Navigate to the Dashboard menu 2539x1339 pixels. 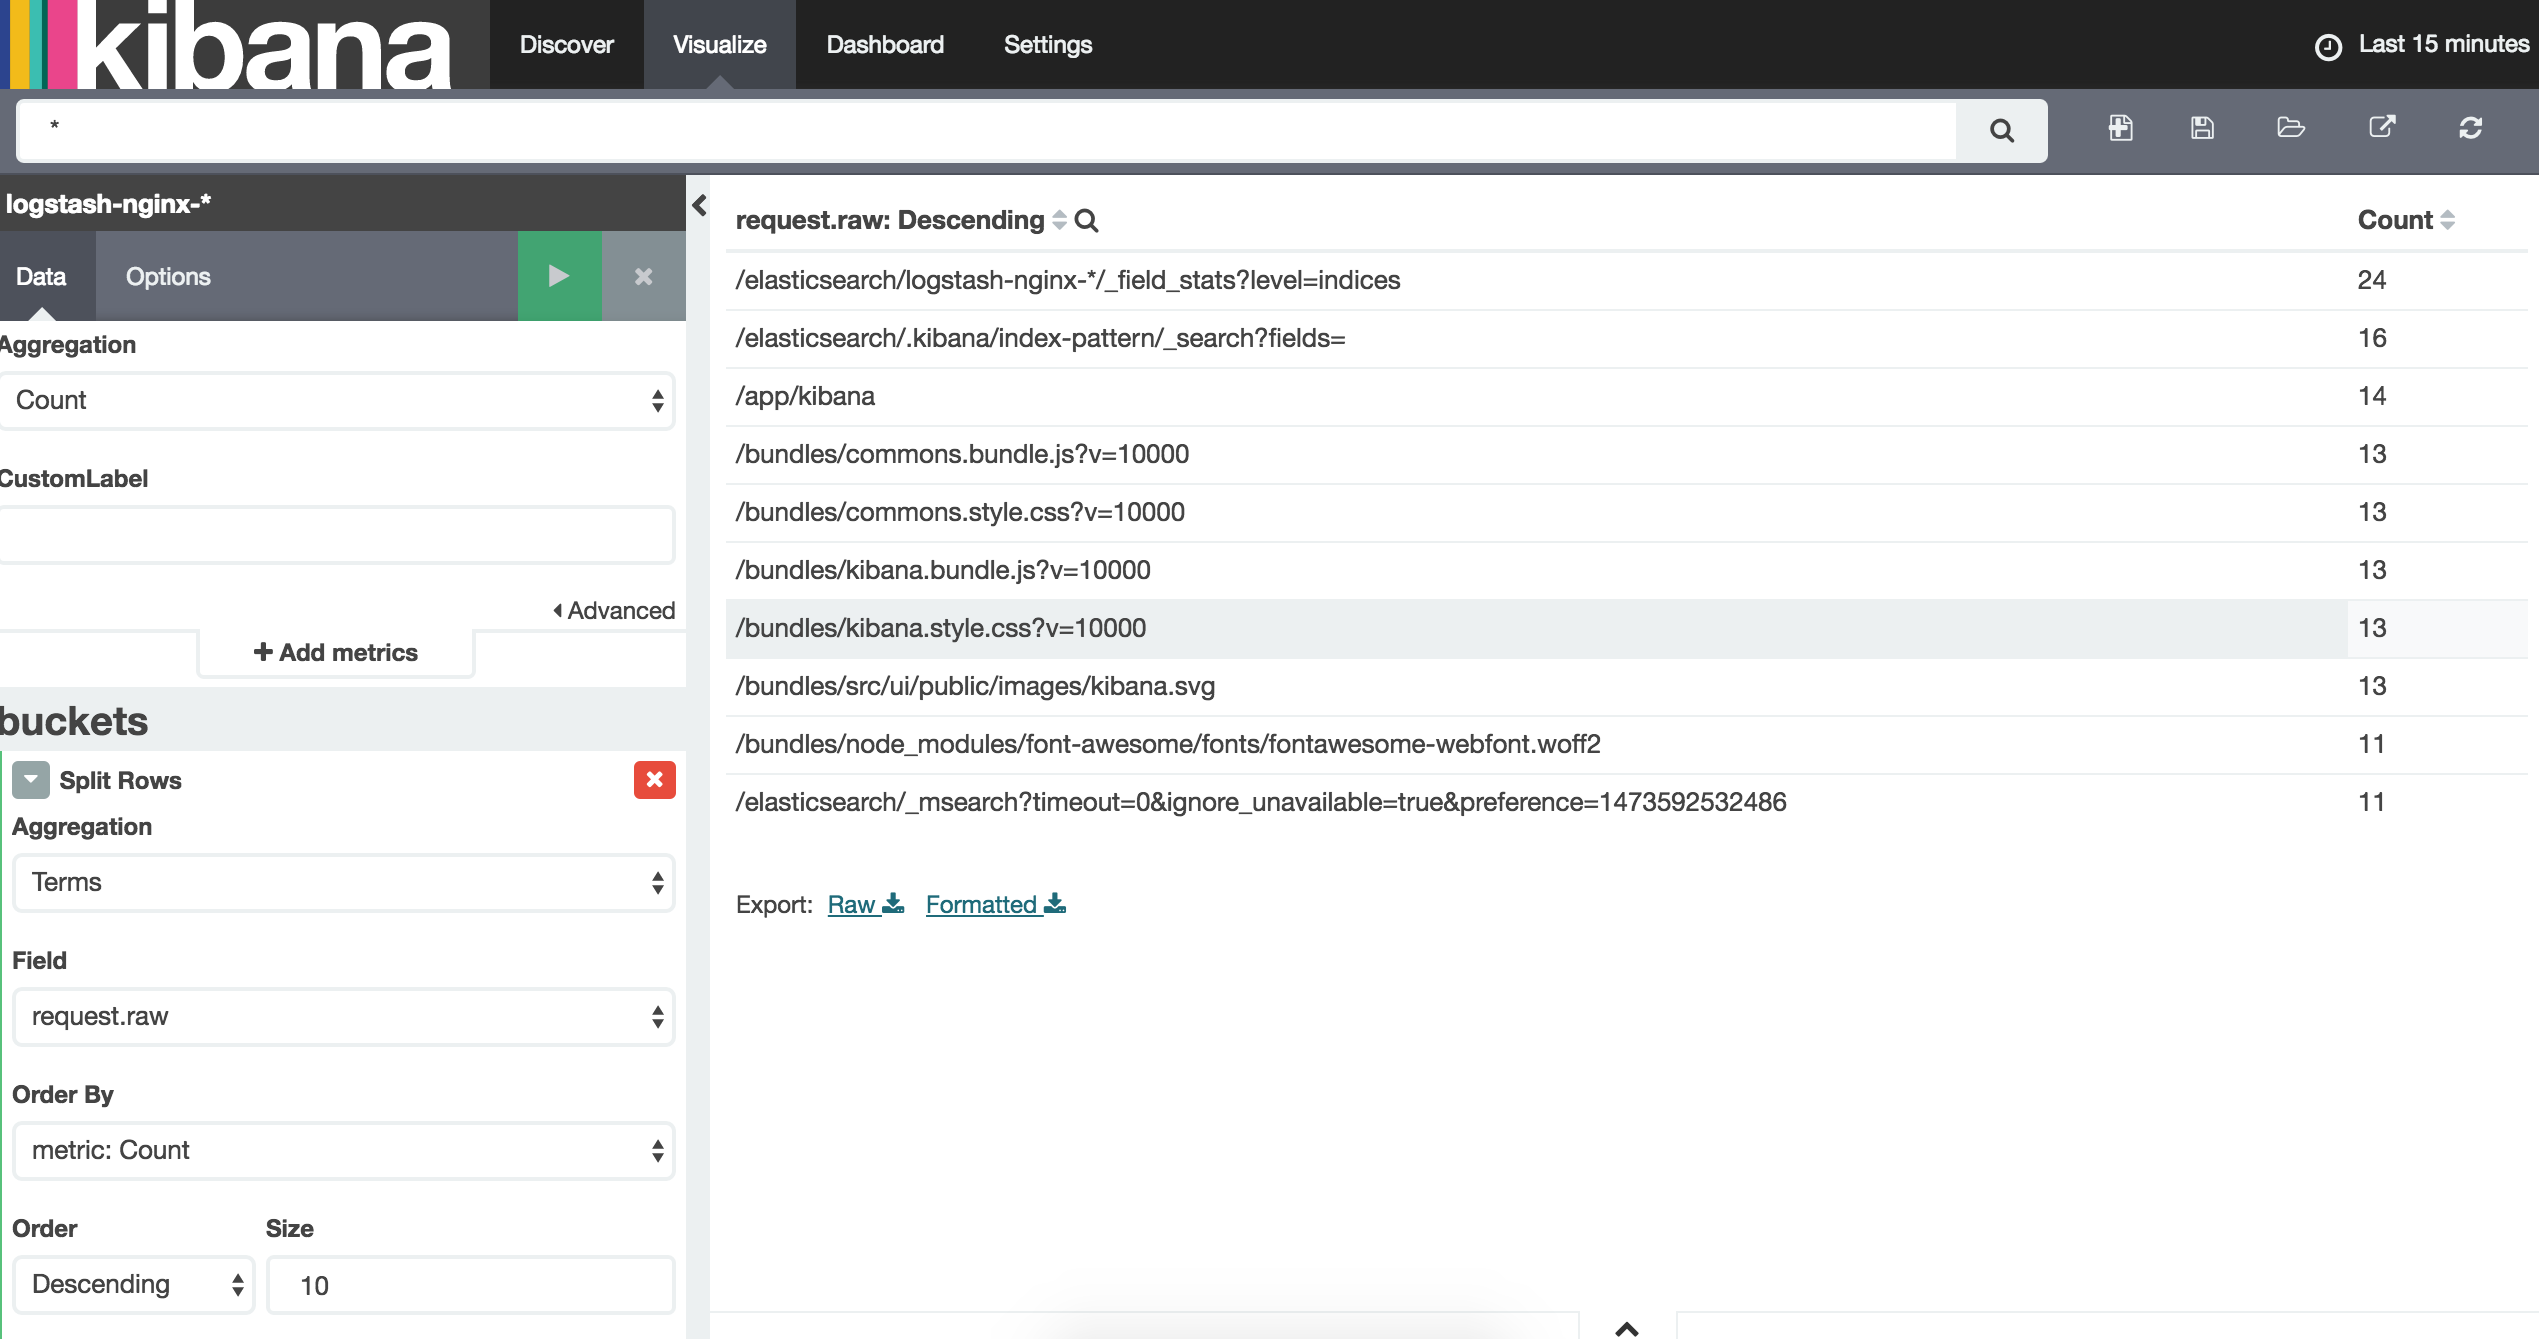tap(884, 44)
